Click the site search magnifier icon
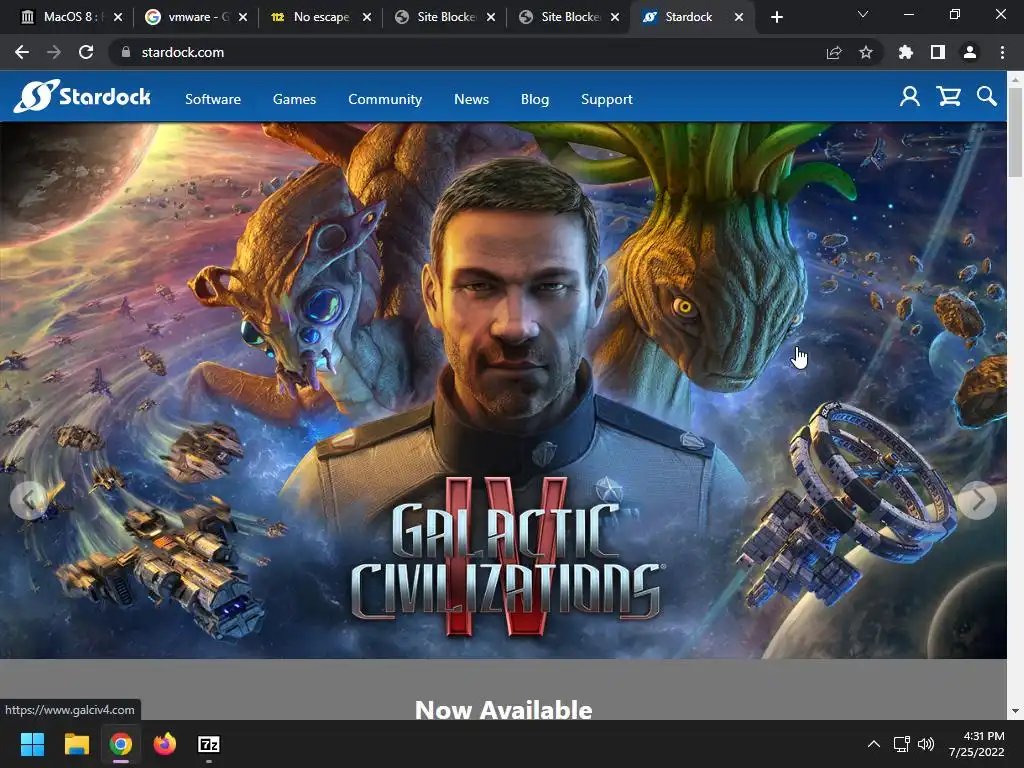Image resolution: width=1024 pixels, height=768 pixels. (987, 97)
